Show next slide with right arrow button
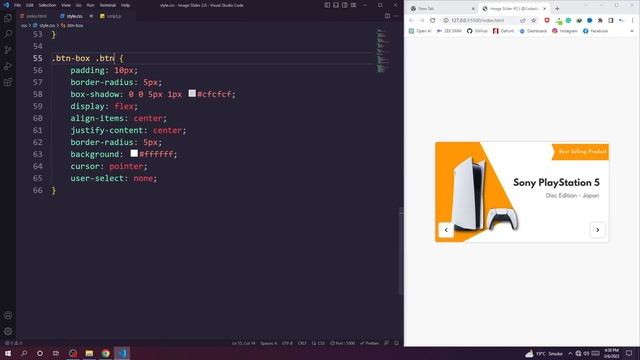This screenshot has height=360, width=640. 598,230
